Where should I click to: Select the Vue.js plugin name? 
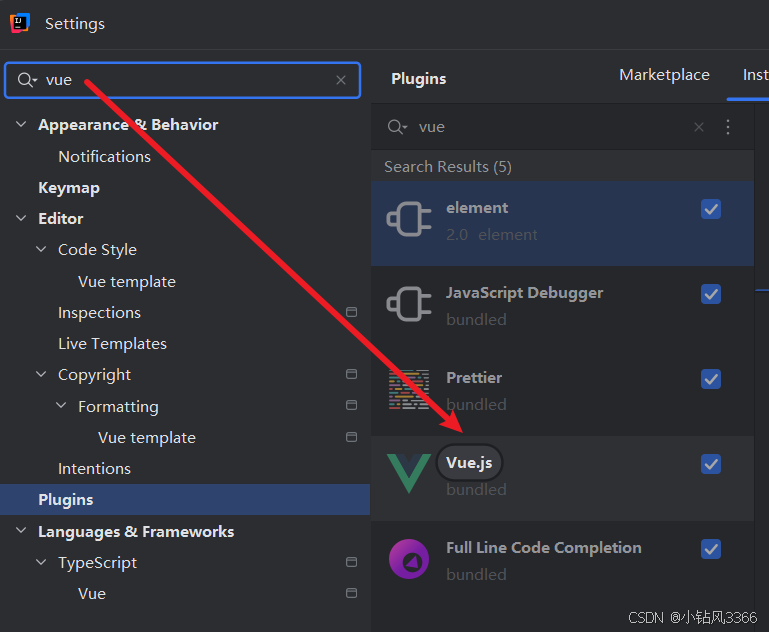point(469,462)
